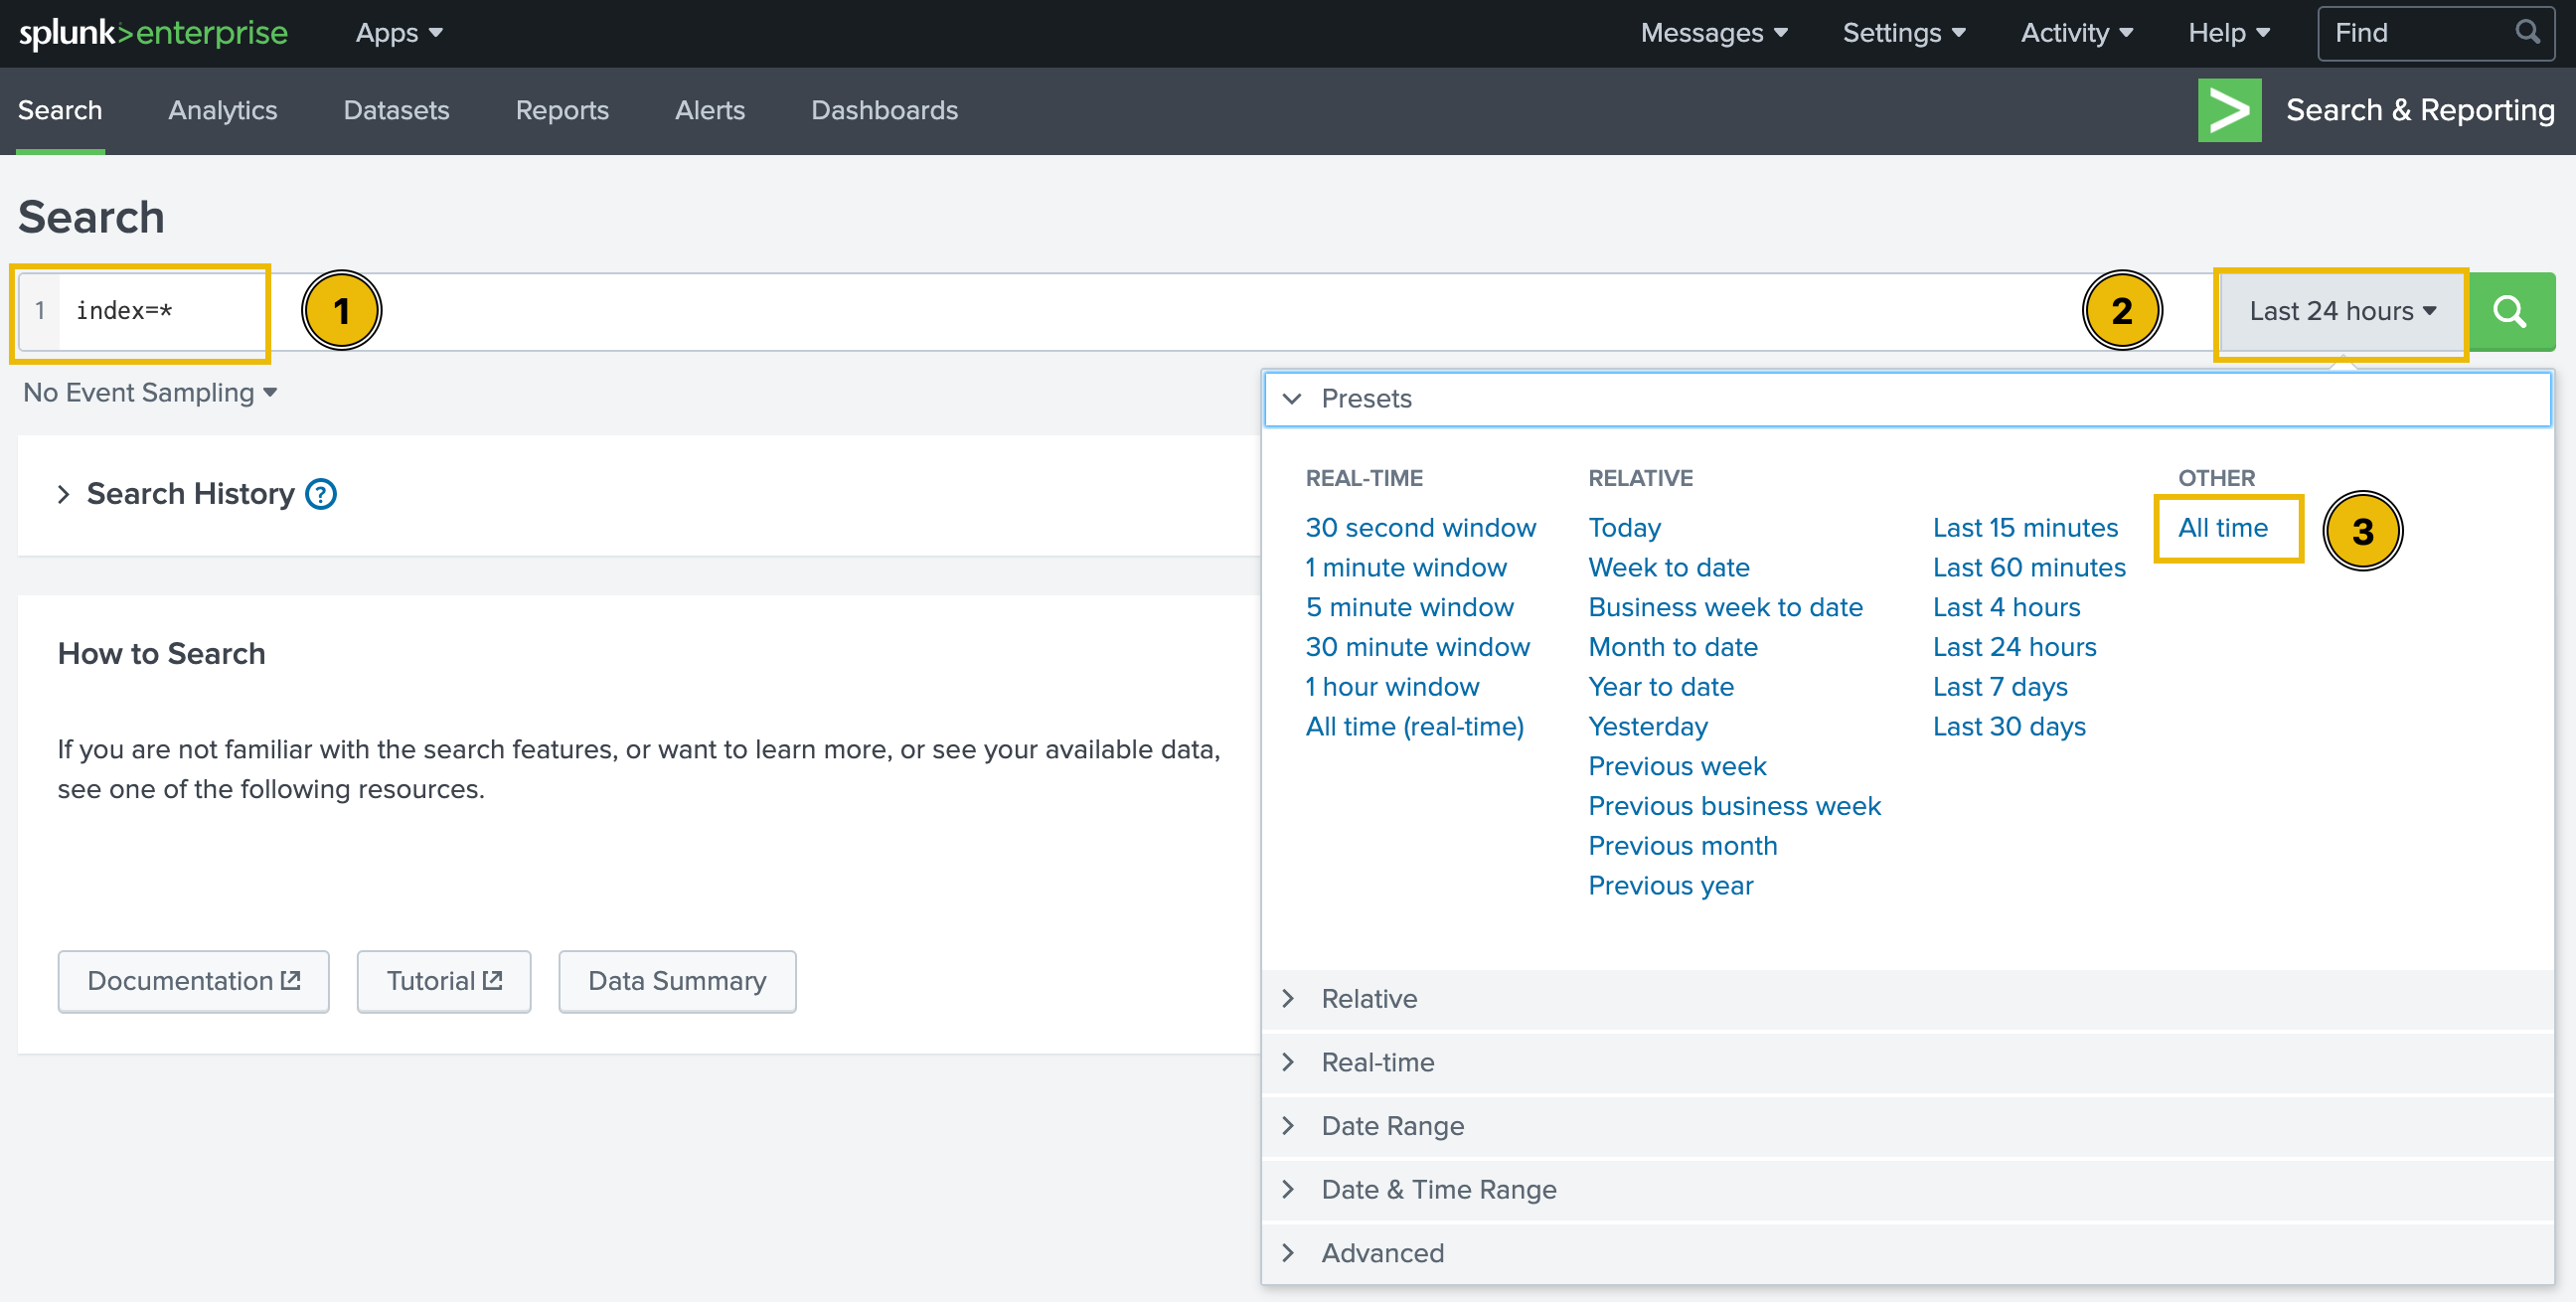Click the green search magnifier button
Screen dimensions: 2576x1302
(x=2510, y=311)
